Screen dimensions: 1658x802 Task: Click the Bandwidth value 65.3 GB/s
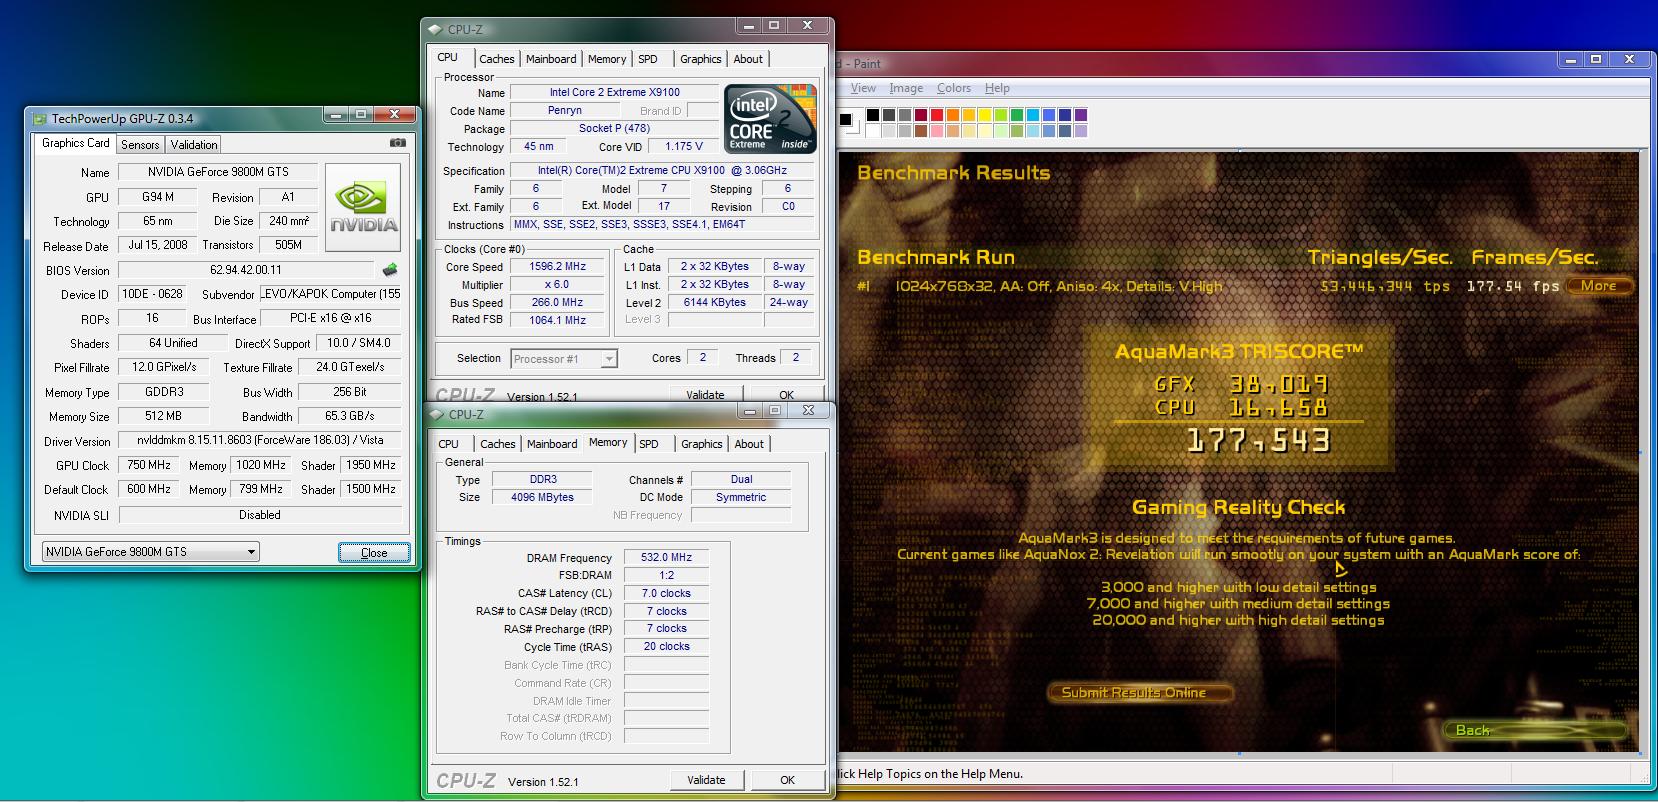tap(350, 416)
